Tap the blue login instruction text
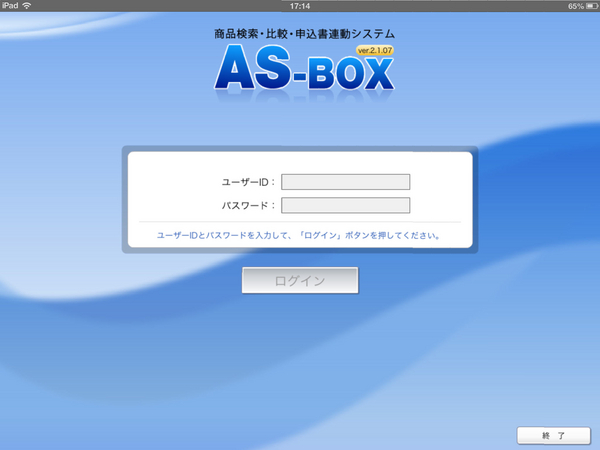This screenshot has height=450, width=600. pos(300,237)
